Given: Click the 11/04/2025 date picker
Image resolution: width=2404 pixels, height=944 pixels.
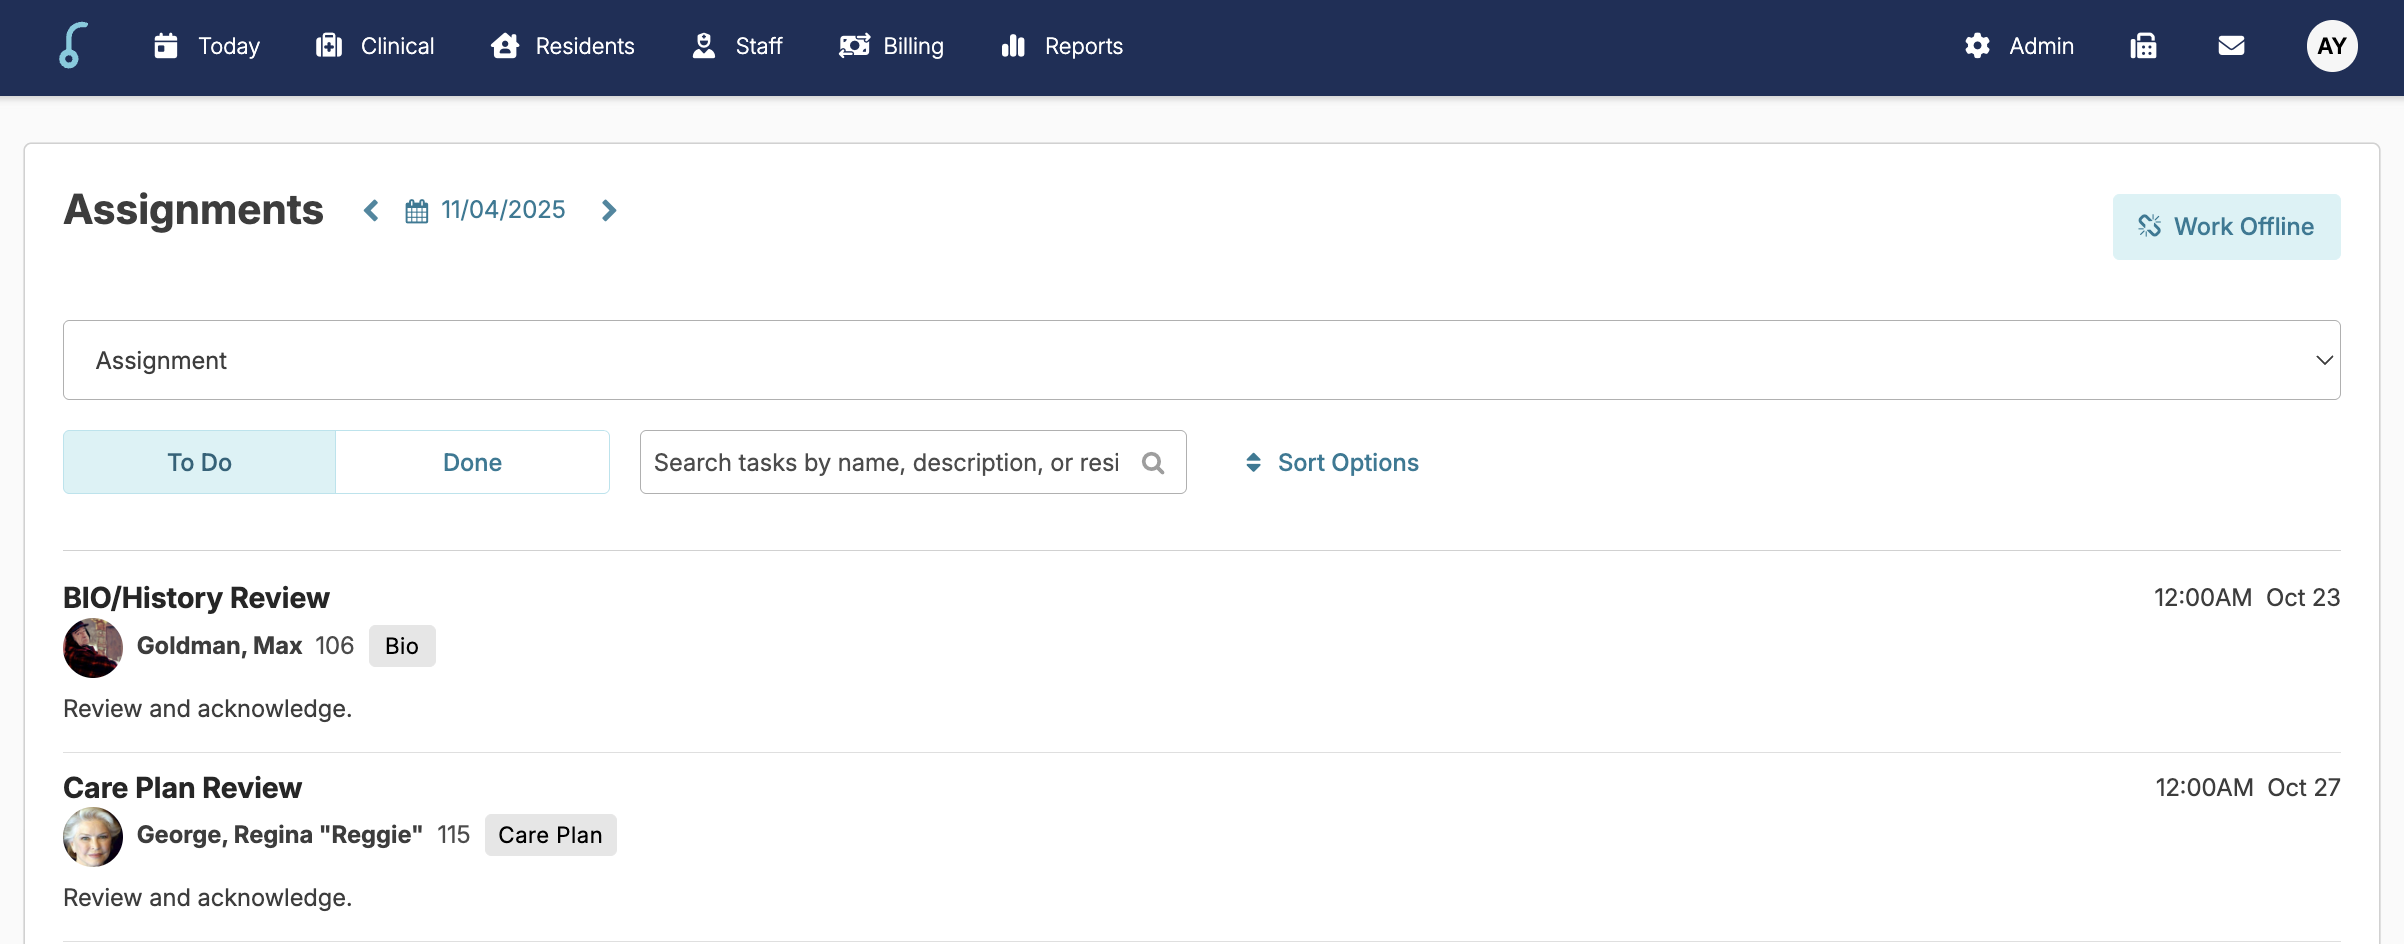Looking at the screenshot, I should point(503,210).
